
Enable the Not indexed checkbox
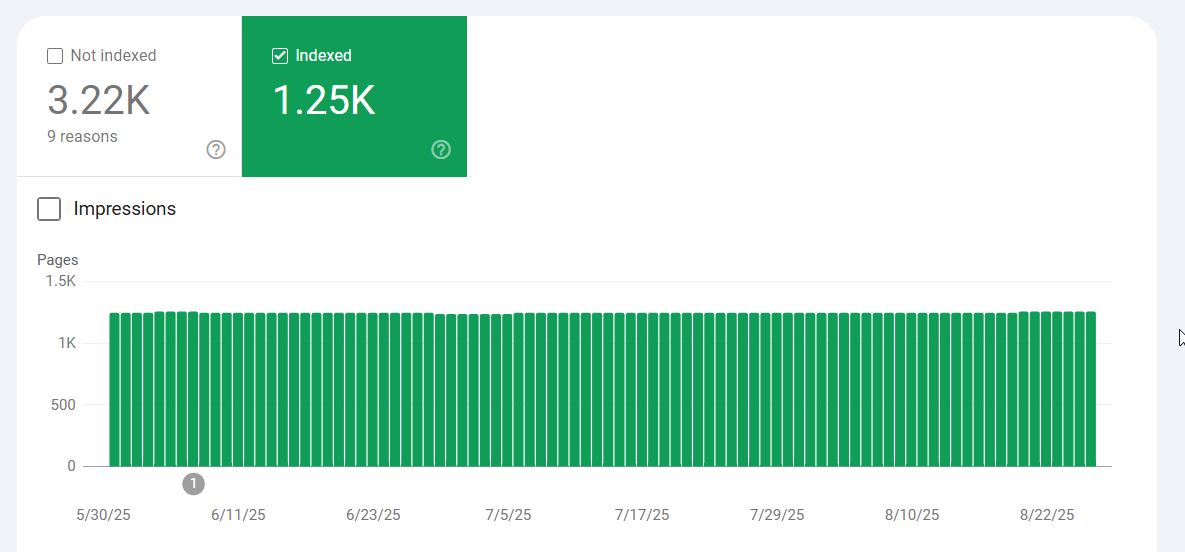(54, 56)
